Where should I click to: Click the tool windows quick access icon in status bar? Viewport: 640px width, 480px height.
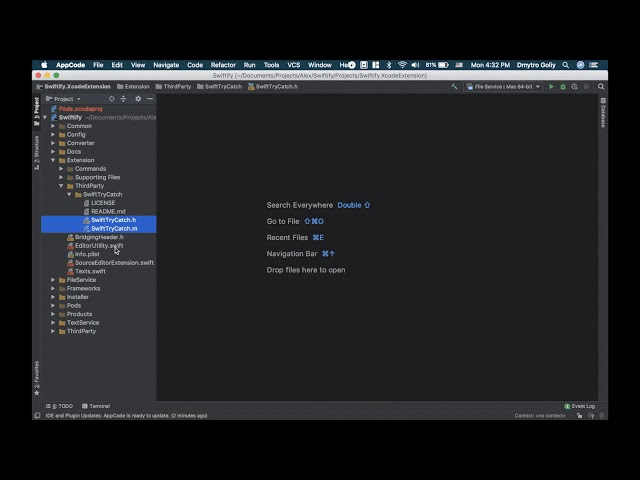37,416
